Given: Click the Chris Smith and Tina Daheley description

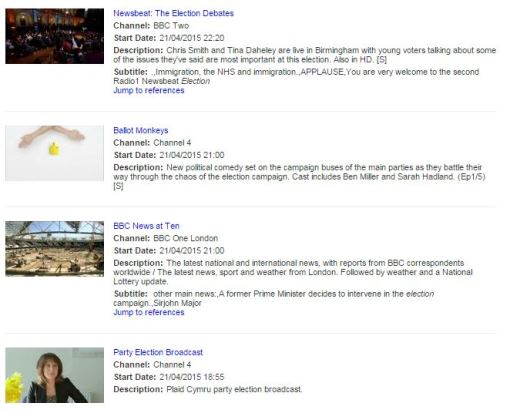Looking at the screenshot, I should pos(305,55).
